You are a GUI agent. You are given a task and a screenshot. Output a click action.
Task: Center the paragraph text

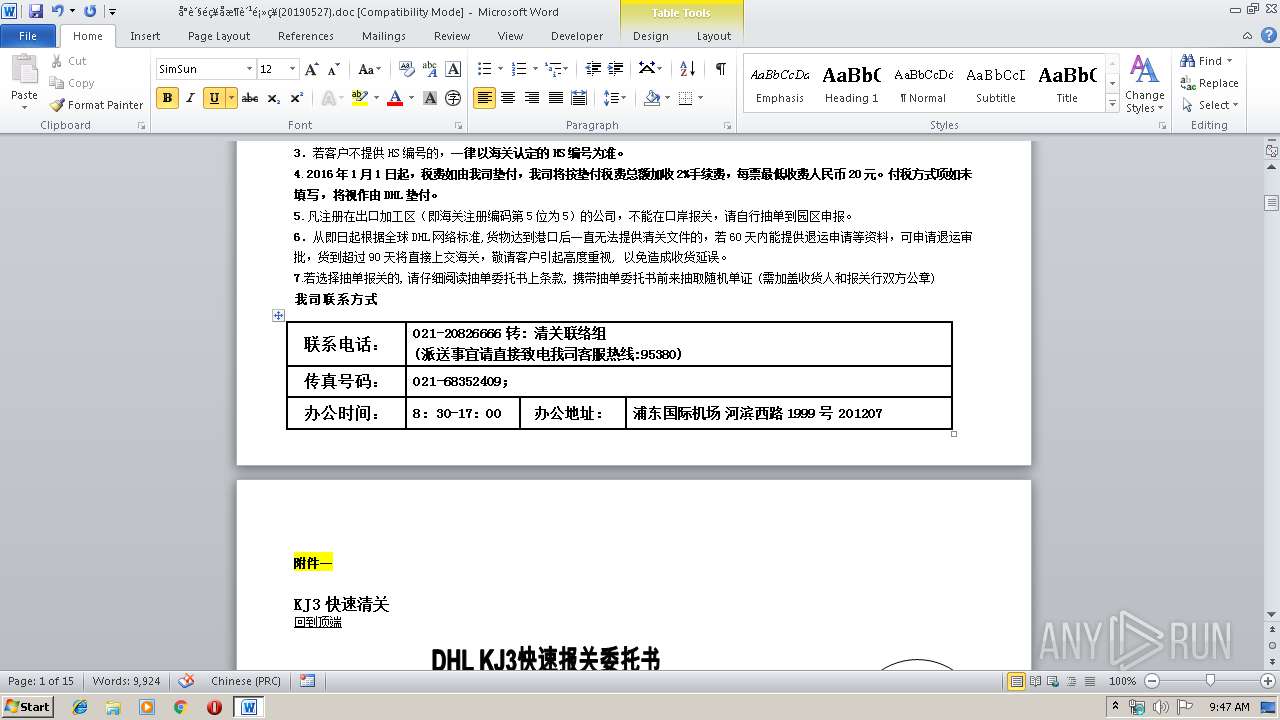[508, 98]
